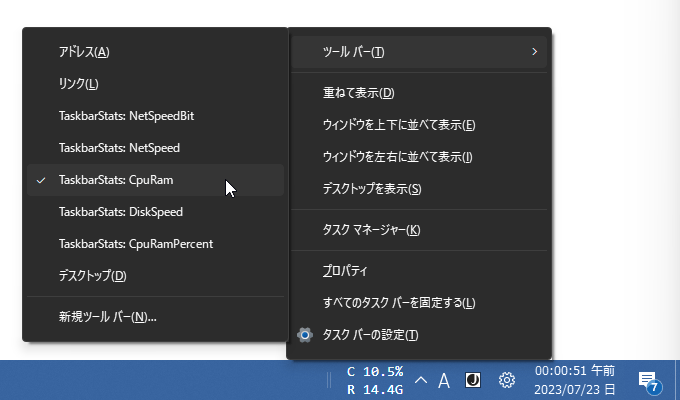Enable TaskbarStats: DiskSpeed toolbar
680x400 pixels.
coord(155,212)
